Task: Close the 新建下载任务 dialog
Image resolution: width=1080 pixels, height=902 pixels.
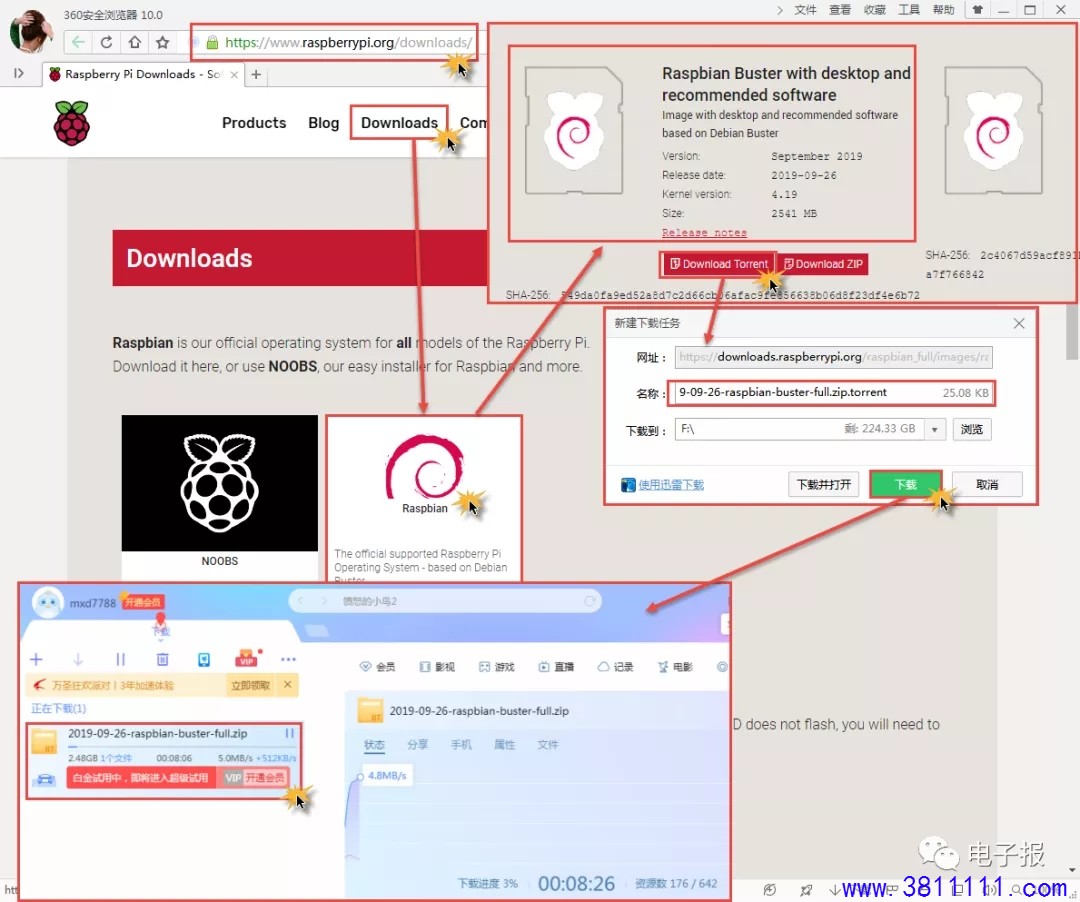Action: tap(1019, 324)
